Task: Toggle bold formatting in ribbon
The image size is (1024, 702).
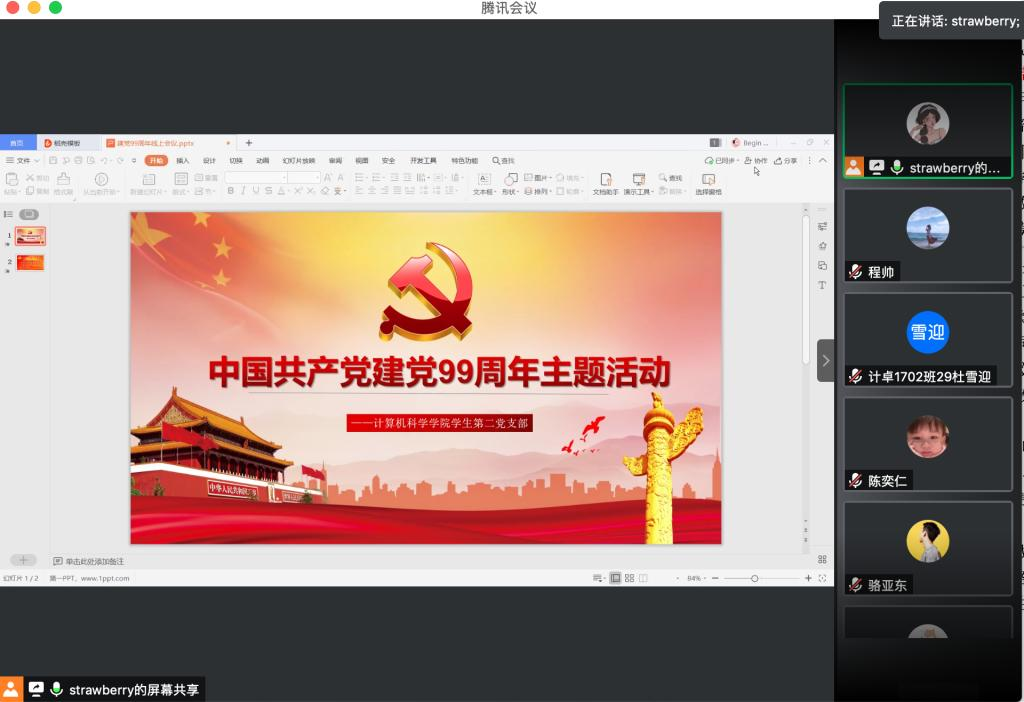Action: tap(230, 191)
